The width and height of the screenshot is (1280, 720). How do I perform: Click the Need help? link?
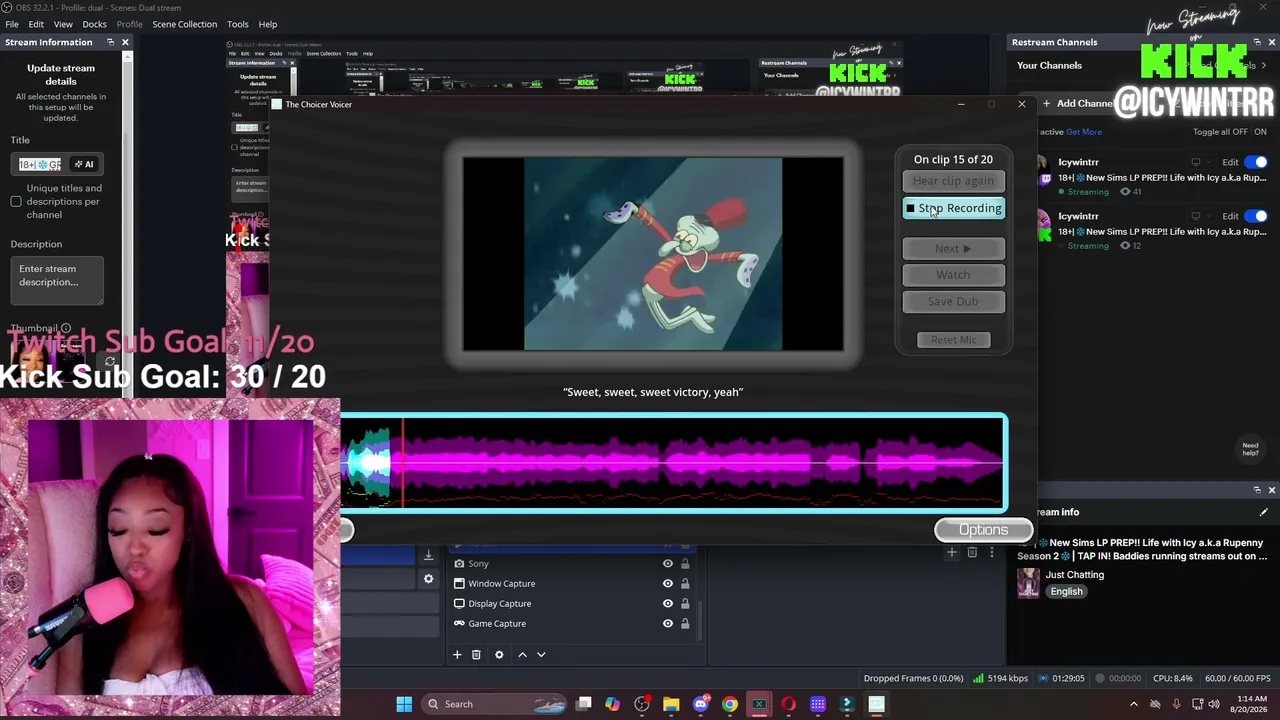click(x=1250, y=449)
